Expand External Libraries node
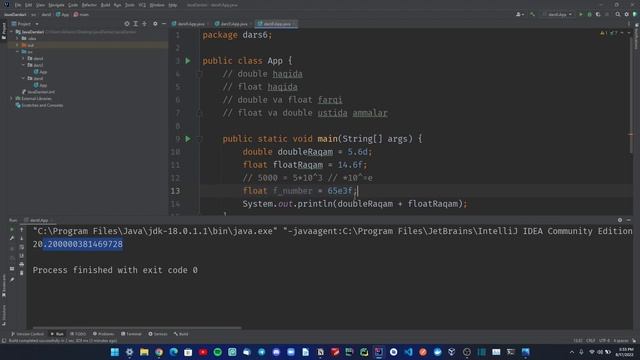Image resolution: width=640 pixels, height=360 pixels. 11,98
